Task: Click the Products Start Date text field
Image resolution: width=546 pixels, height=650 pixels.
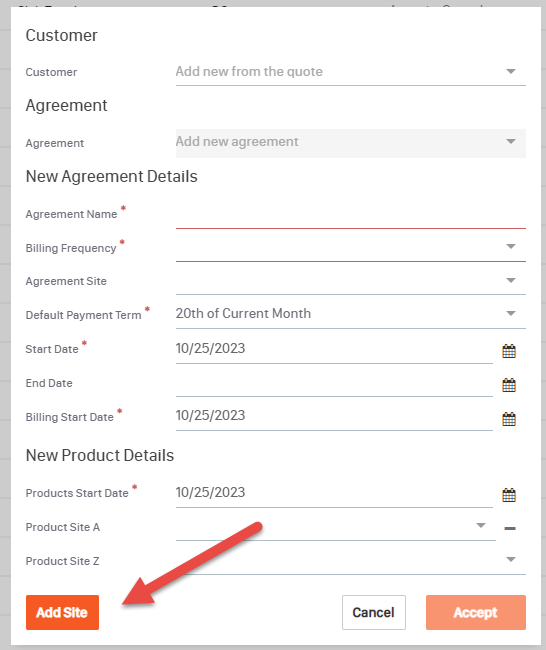Action: click(334, 493)
